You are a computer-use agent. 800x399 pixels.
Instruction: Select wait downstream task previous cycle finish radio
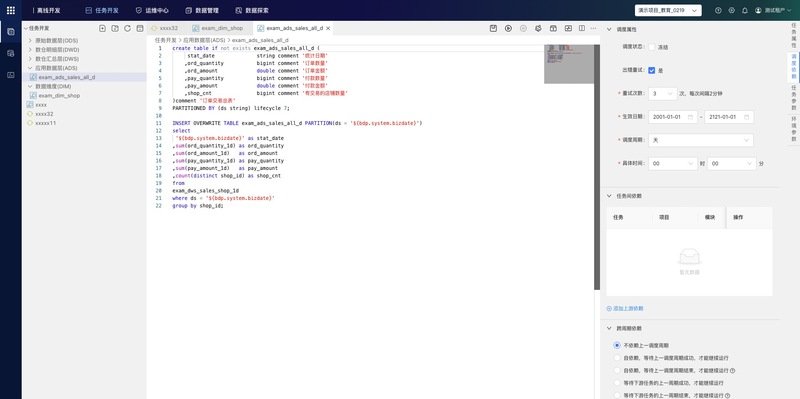(x=617, y=395)
